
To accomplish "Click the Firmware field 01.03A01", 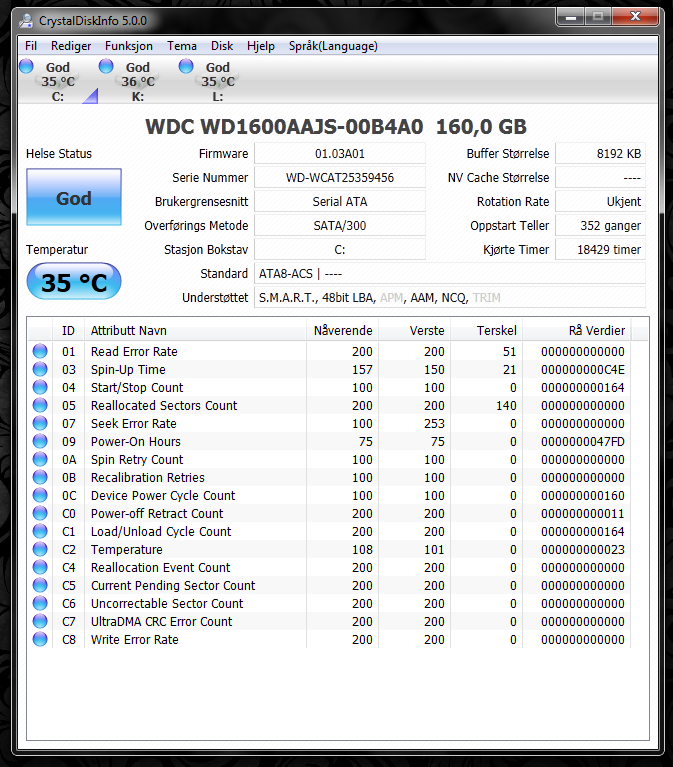I will [340, 154].
